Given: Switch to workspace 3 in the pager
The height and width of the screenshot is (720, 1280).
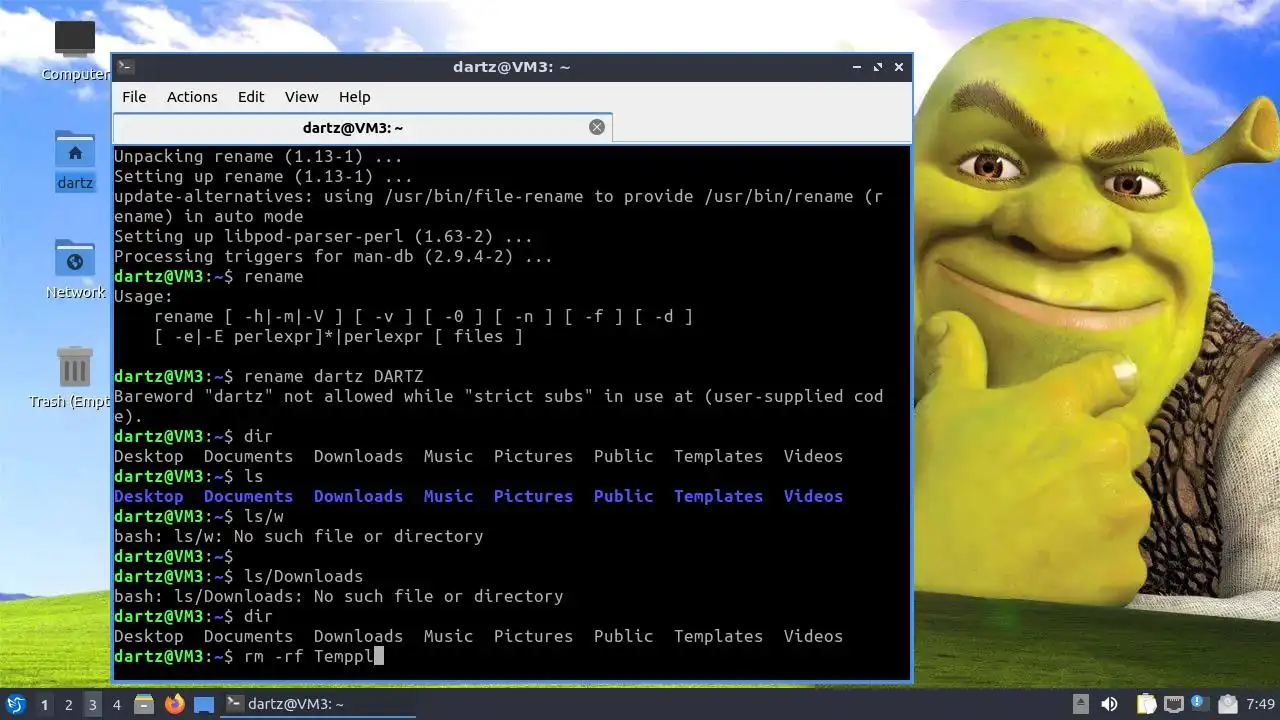Looking at the screenshot, I should [92, 705].
